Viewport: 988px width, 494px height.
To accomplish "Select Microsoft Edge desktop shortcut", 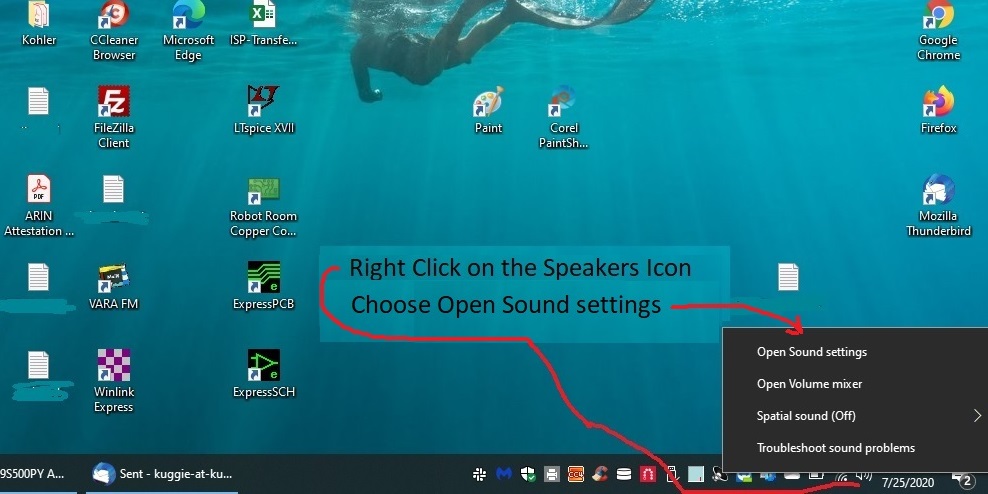I will click(x=188, y=32).
